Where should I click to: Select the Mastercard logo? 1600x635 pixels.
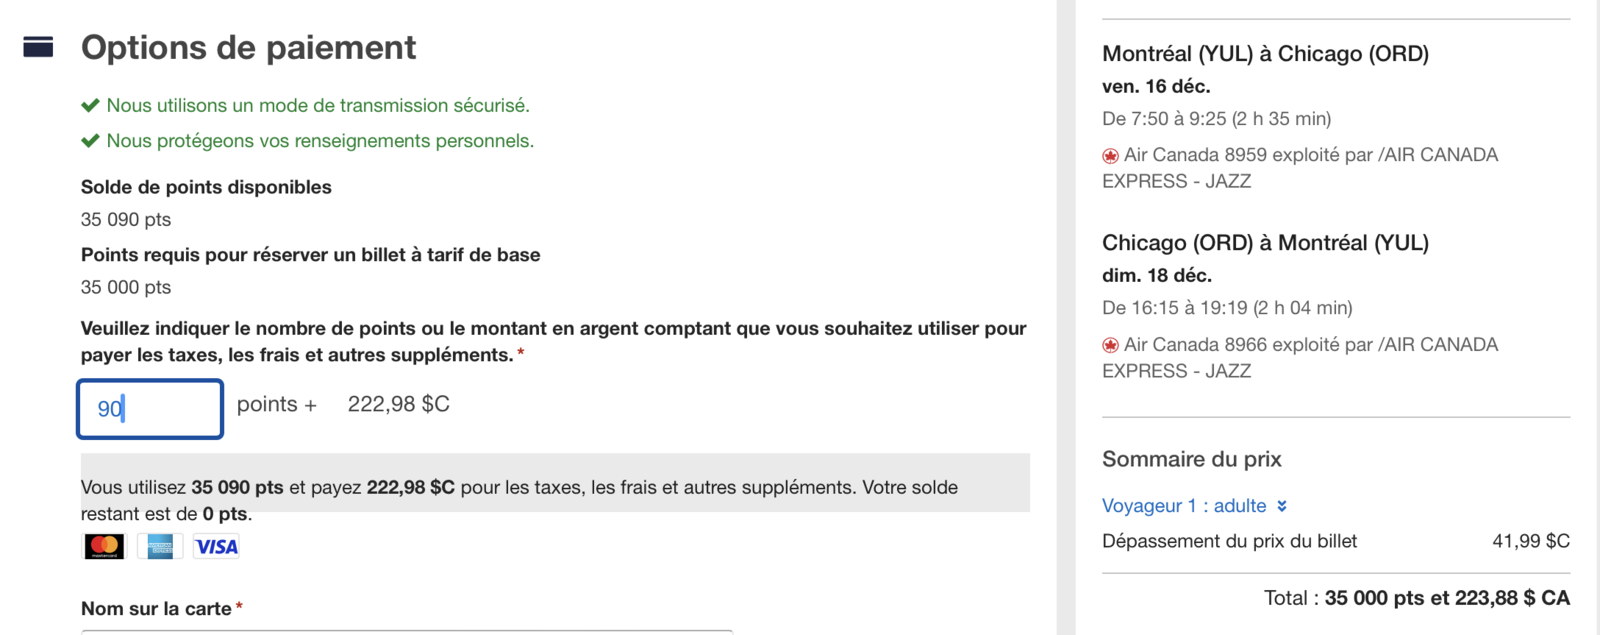[104, 546]
